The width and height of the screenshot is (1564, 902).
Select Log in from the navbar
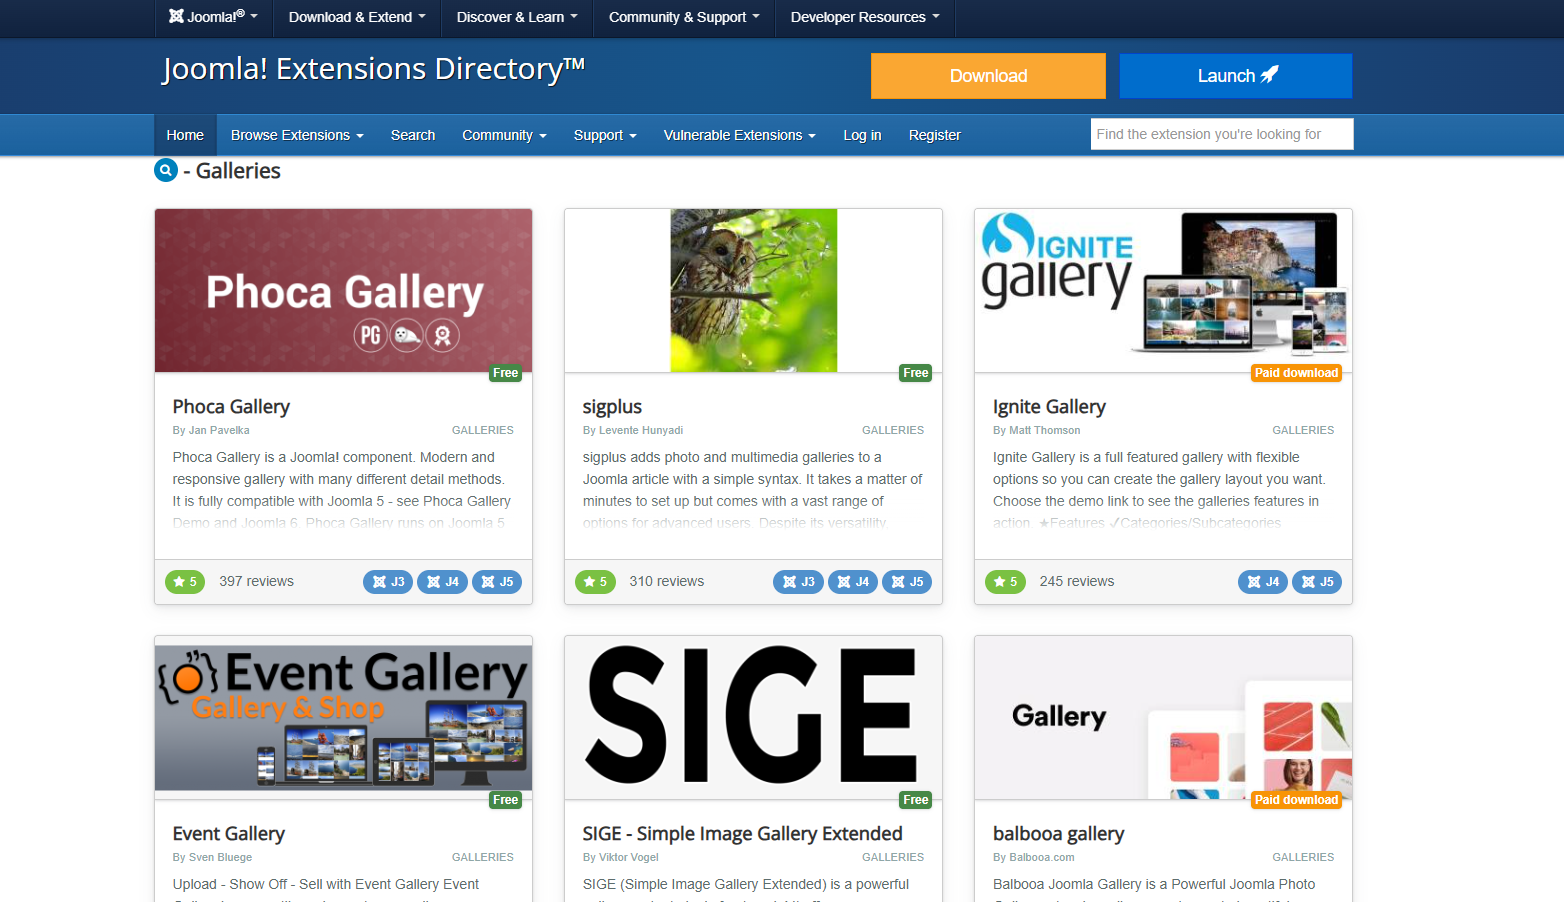862,135
